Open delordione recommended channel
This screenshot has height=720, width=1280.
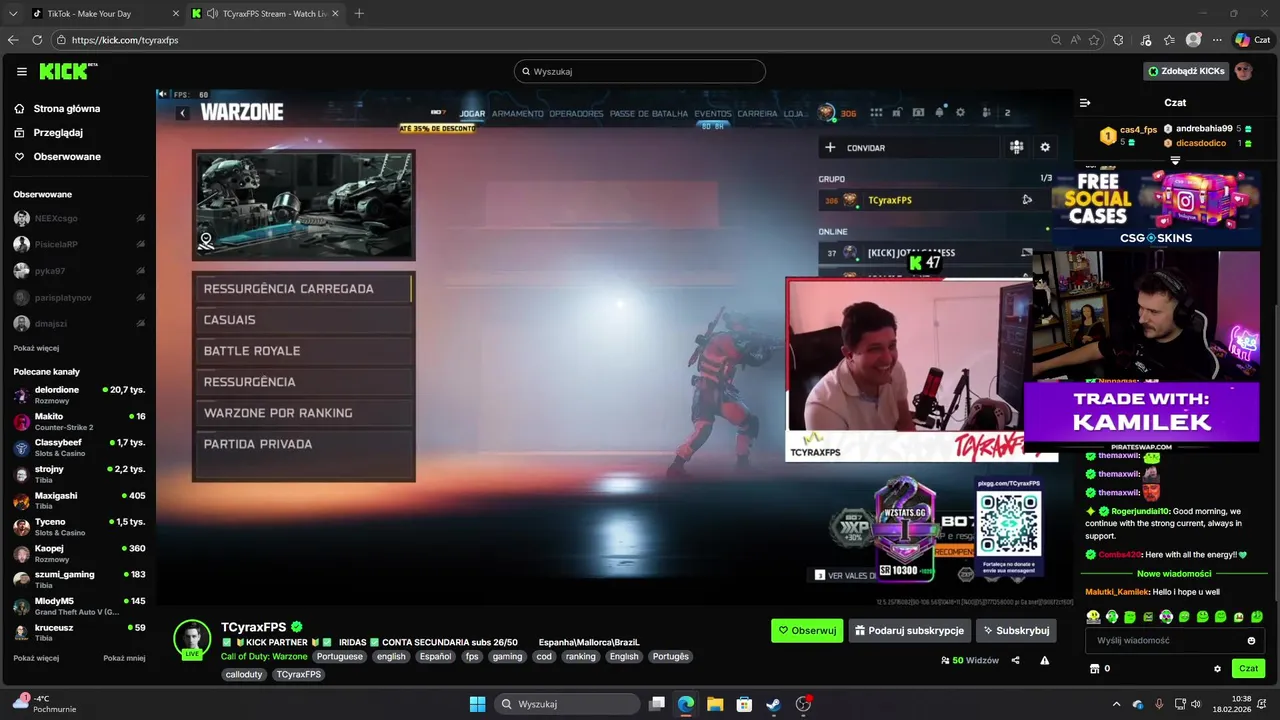pos(80,394)
